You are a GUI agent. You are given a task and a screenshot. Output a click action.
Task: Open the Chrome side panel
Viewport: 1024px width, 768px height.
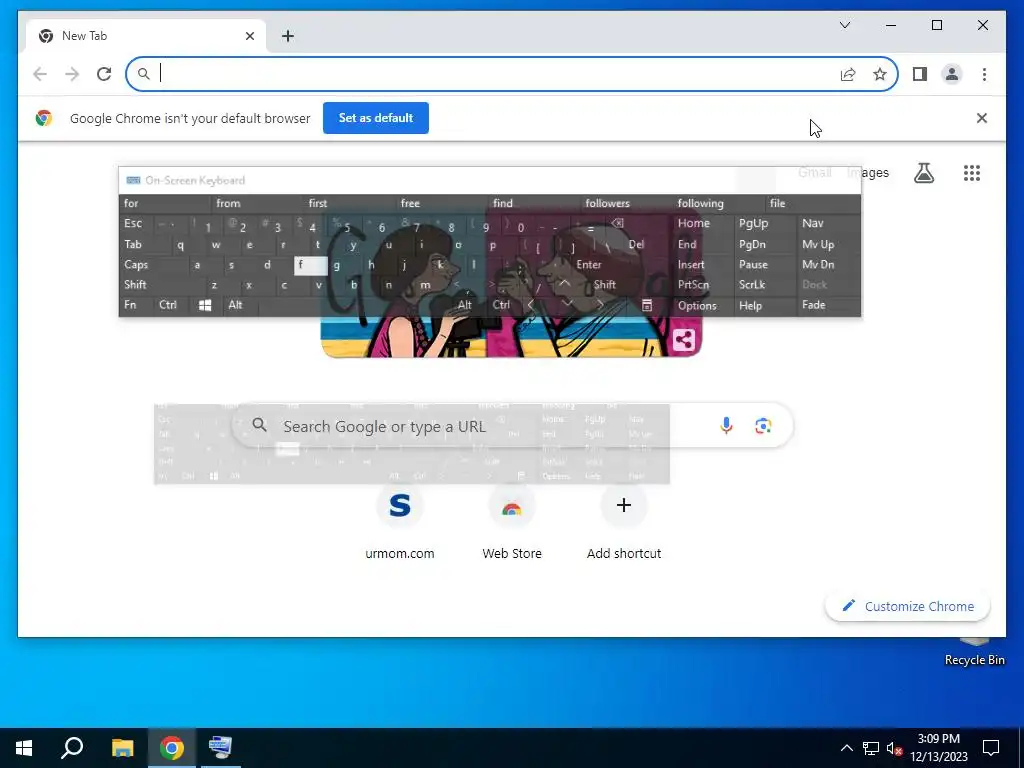[x=920, y=74]
